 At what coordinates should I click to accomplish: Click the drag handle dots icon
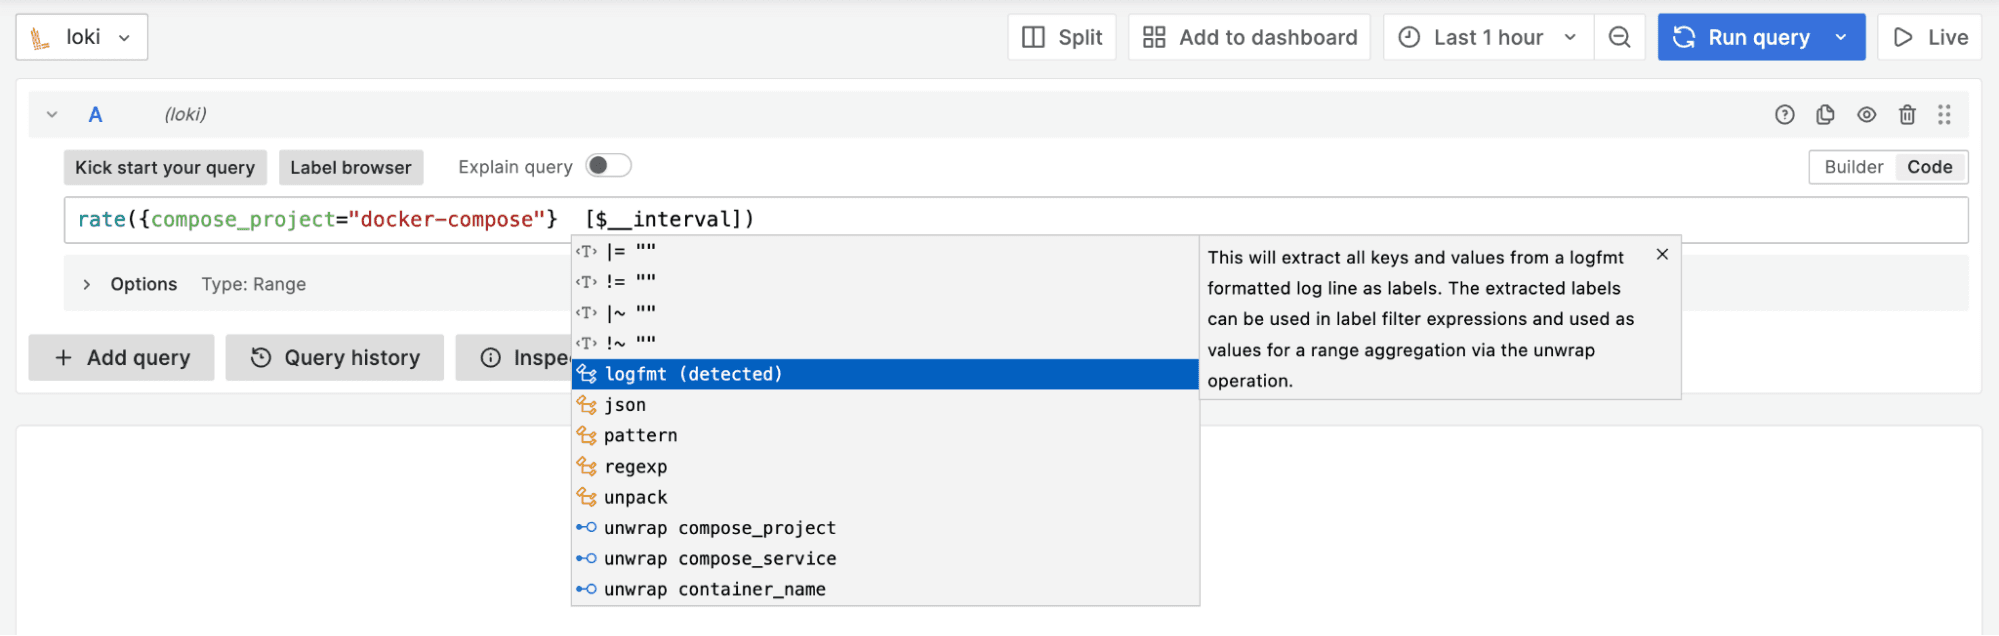[x=1944, y=115]
